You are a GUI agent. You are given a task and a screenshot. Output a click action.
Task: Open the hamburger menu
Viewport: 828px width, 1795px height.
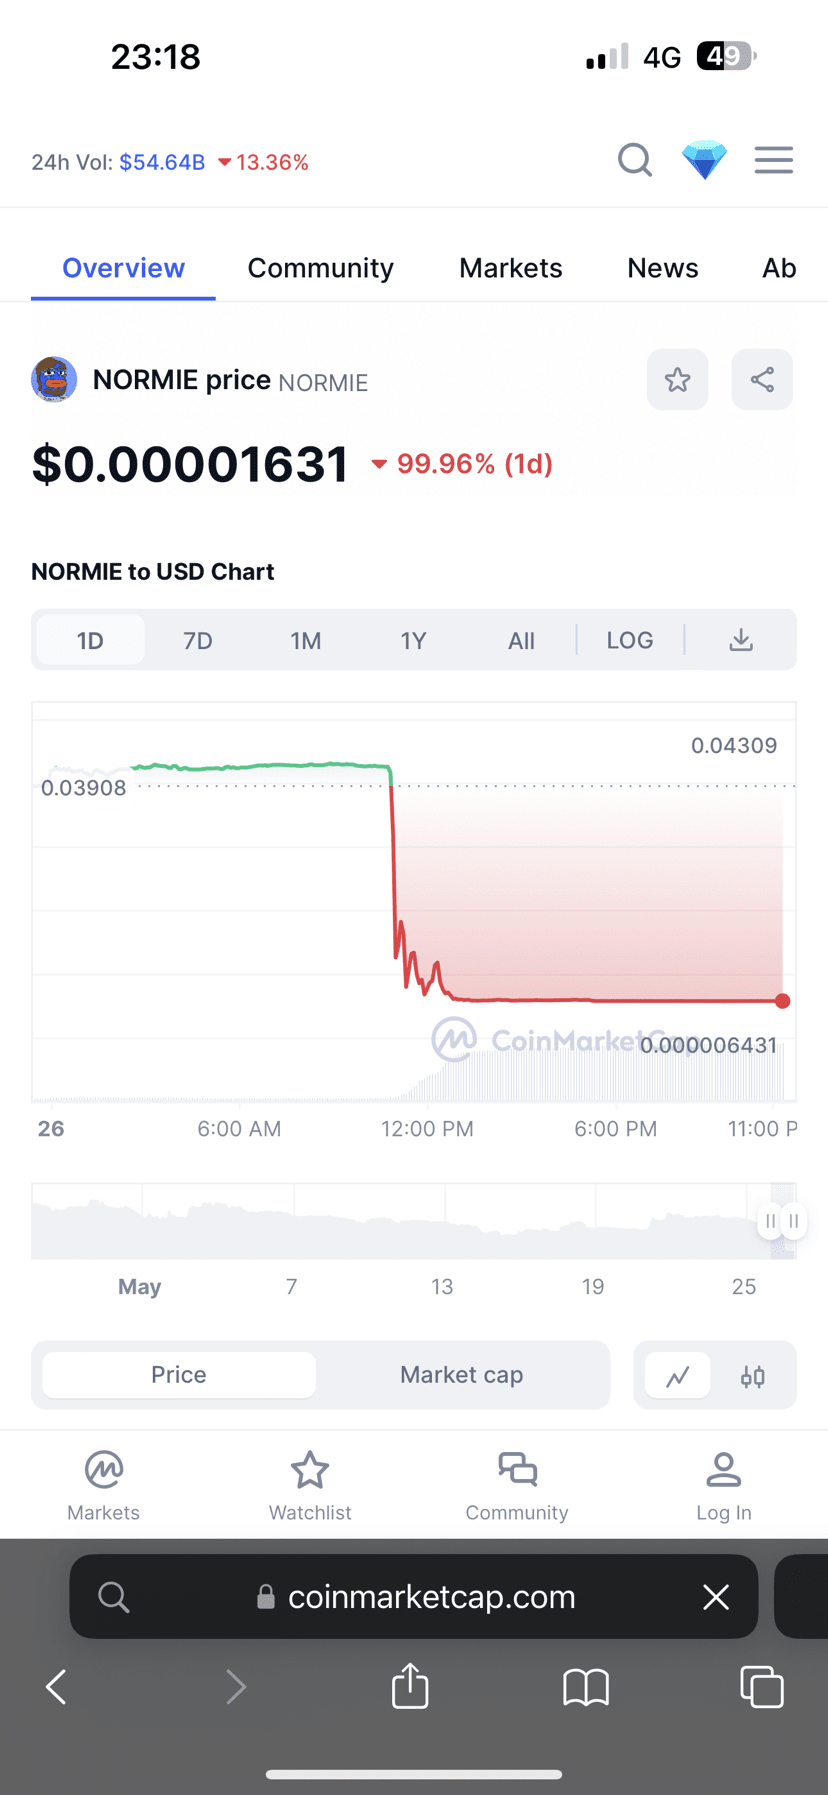[x=773, y=160]
